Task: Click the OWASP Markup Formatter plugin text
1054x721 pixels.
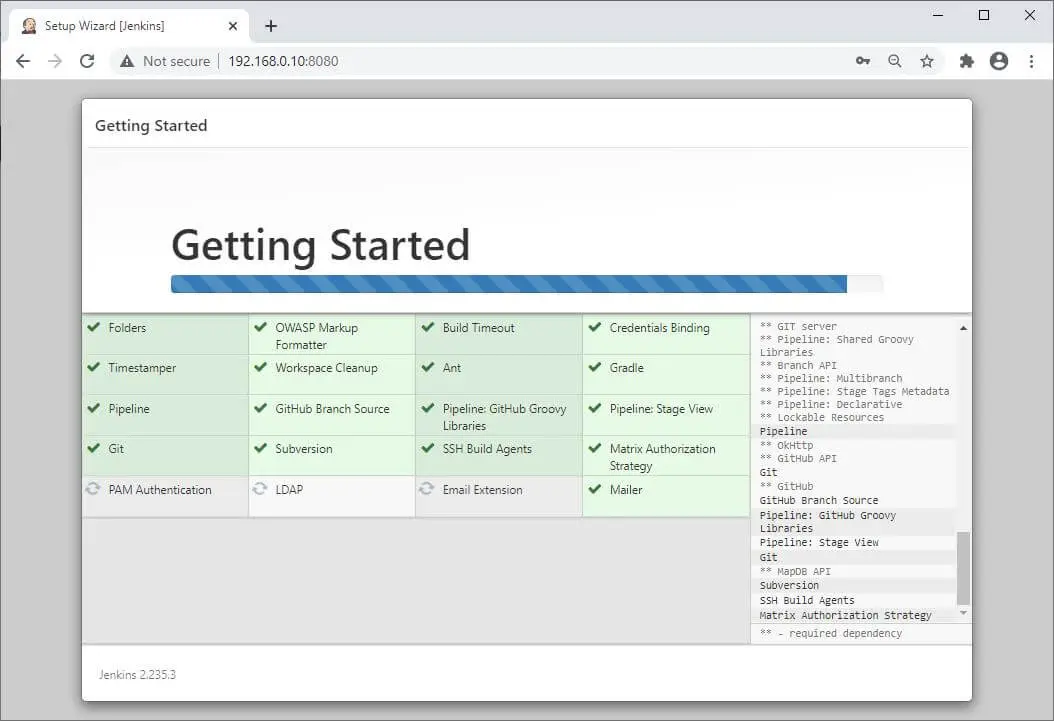Action: tap(317, 336)
